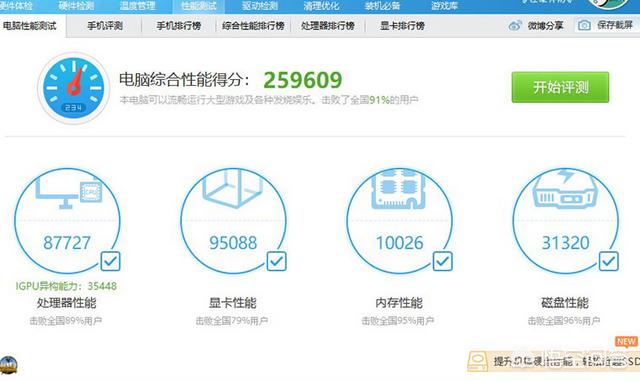The height and width of the screenshot is (381, 640).
Task: Click the processor monitor and CPU icon
Action: coord(69,192)
